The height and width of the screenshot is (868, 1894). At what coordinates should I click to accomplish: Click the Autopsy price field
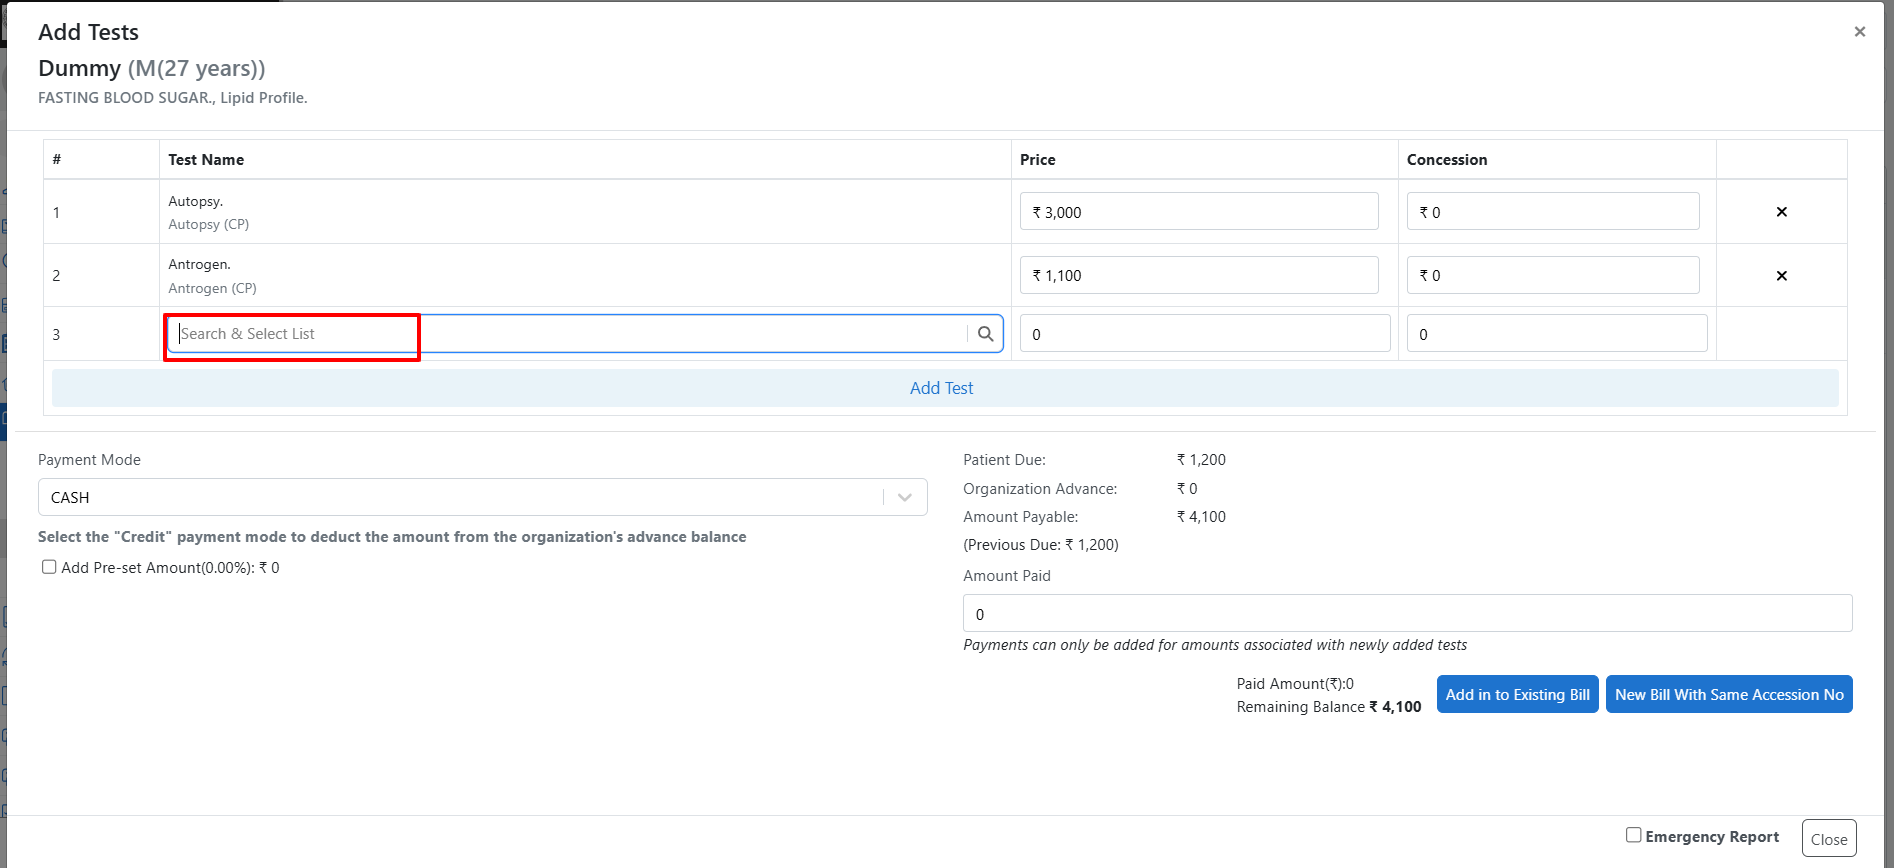coord(1198,212)
